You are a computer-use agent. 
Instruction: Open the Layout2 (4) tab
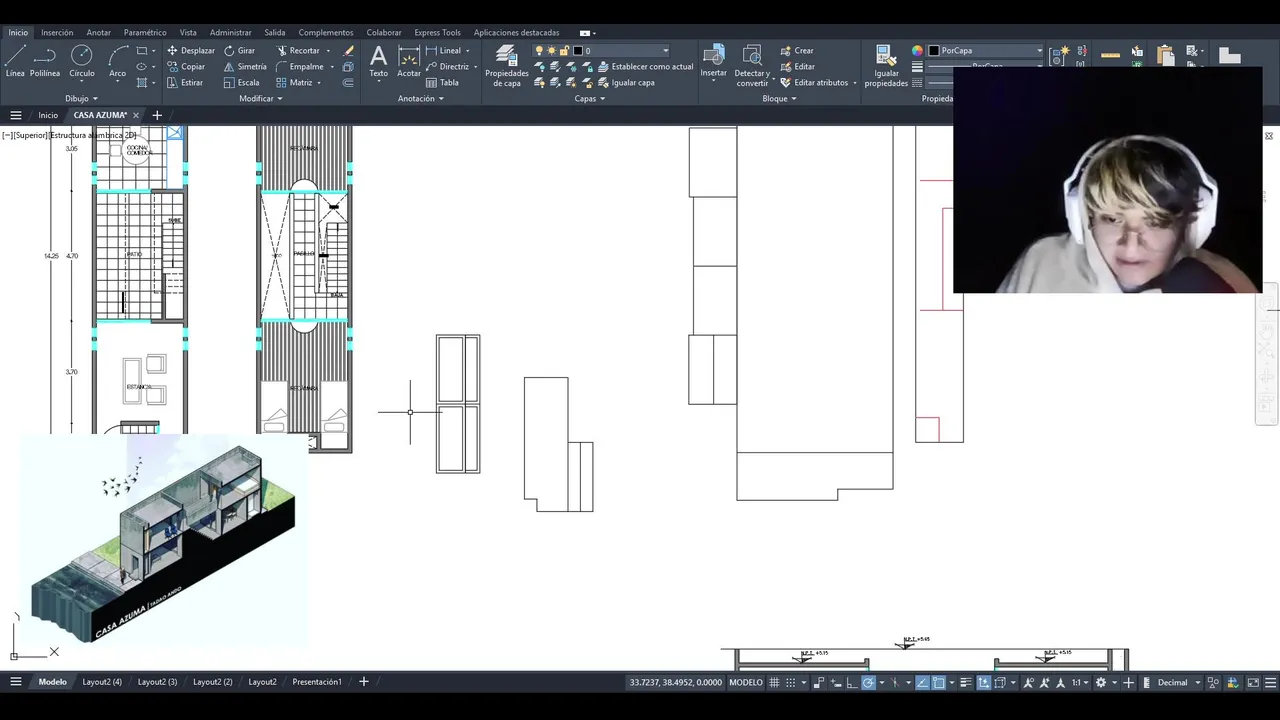(102, 682)
